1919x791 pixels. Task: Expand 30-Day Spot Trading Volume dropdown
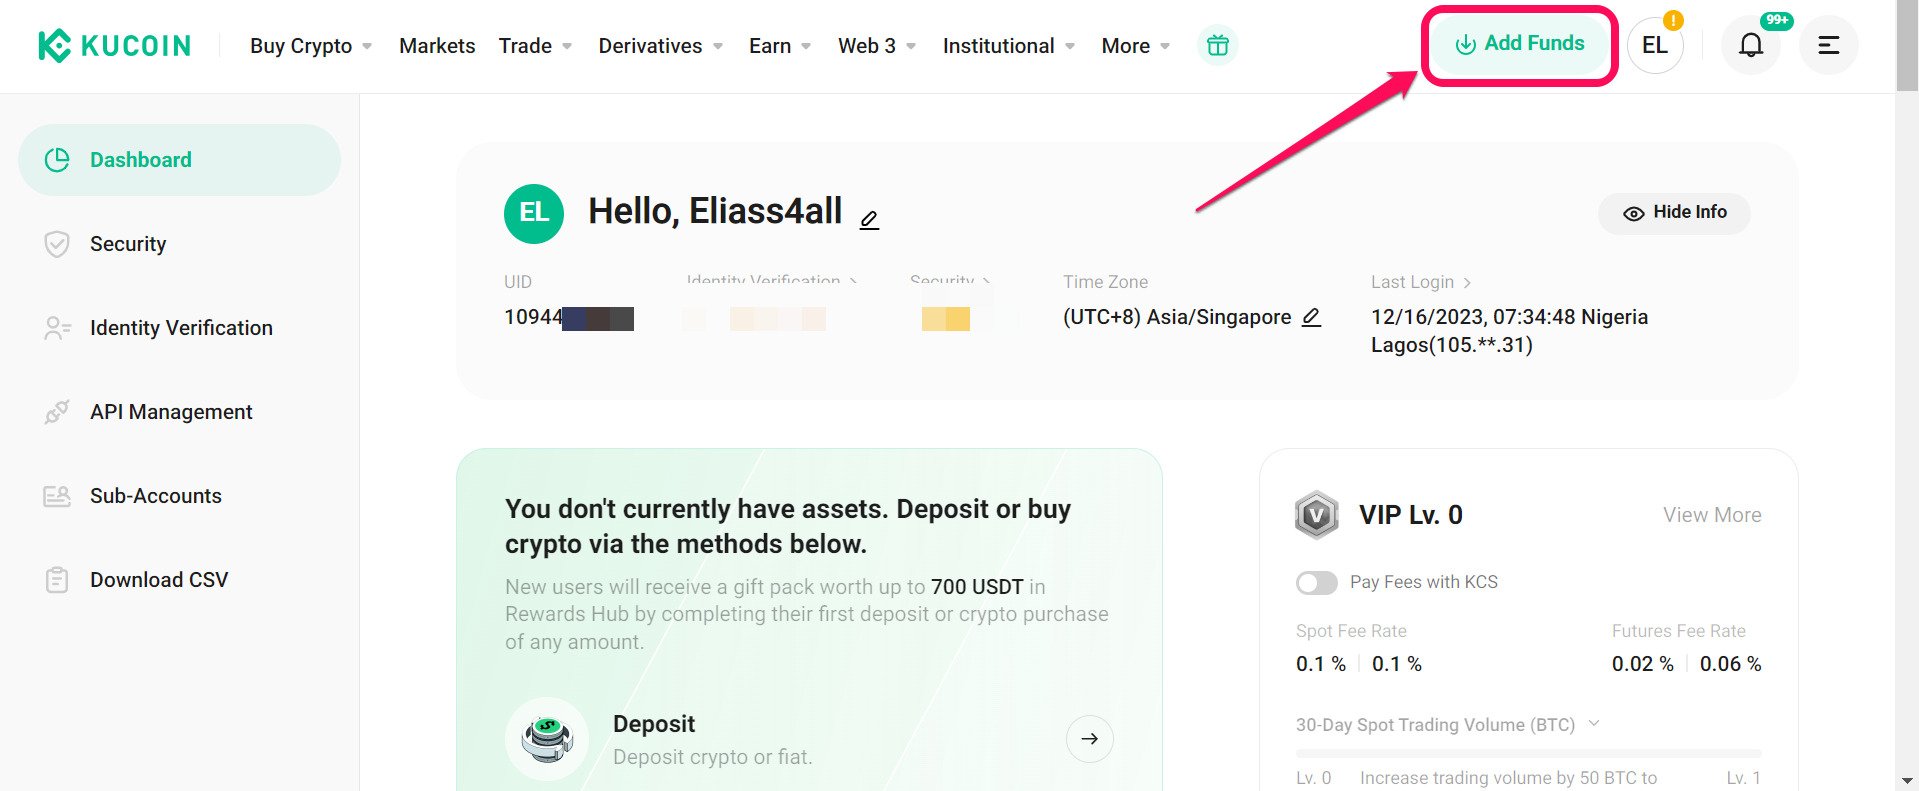(1594, 723)
